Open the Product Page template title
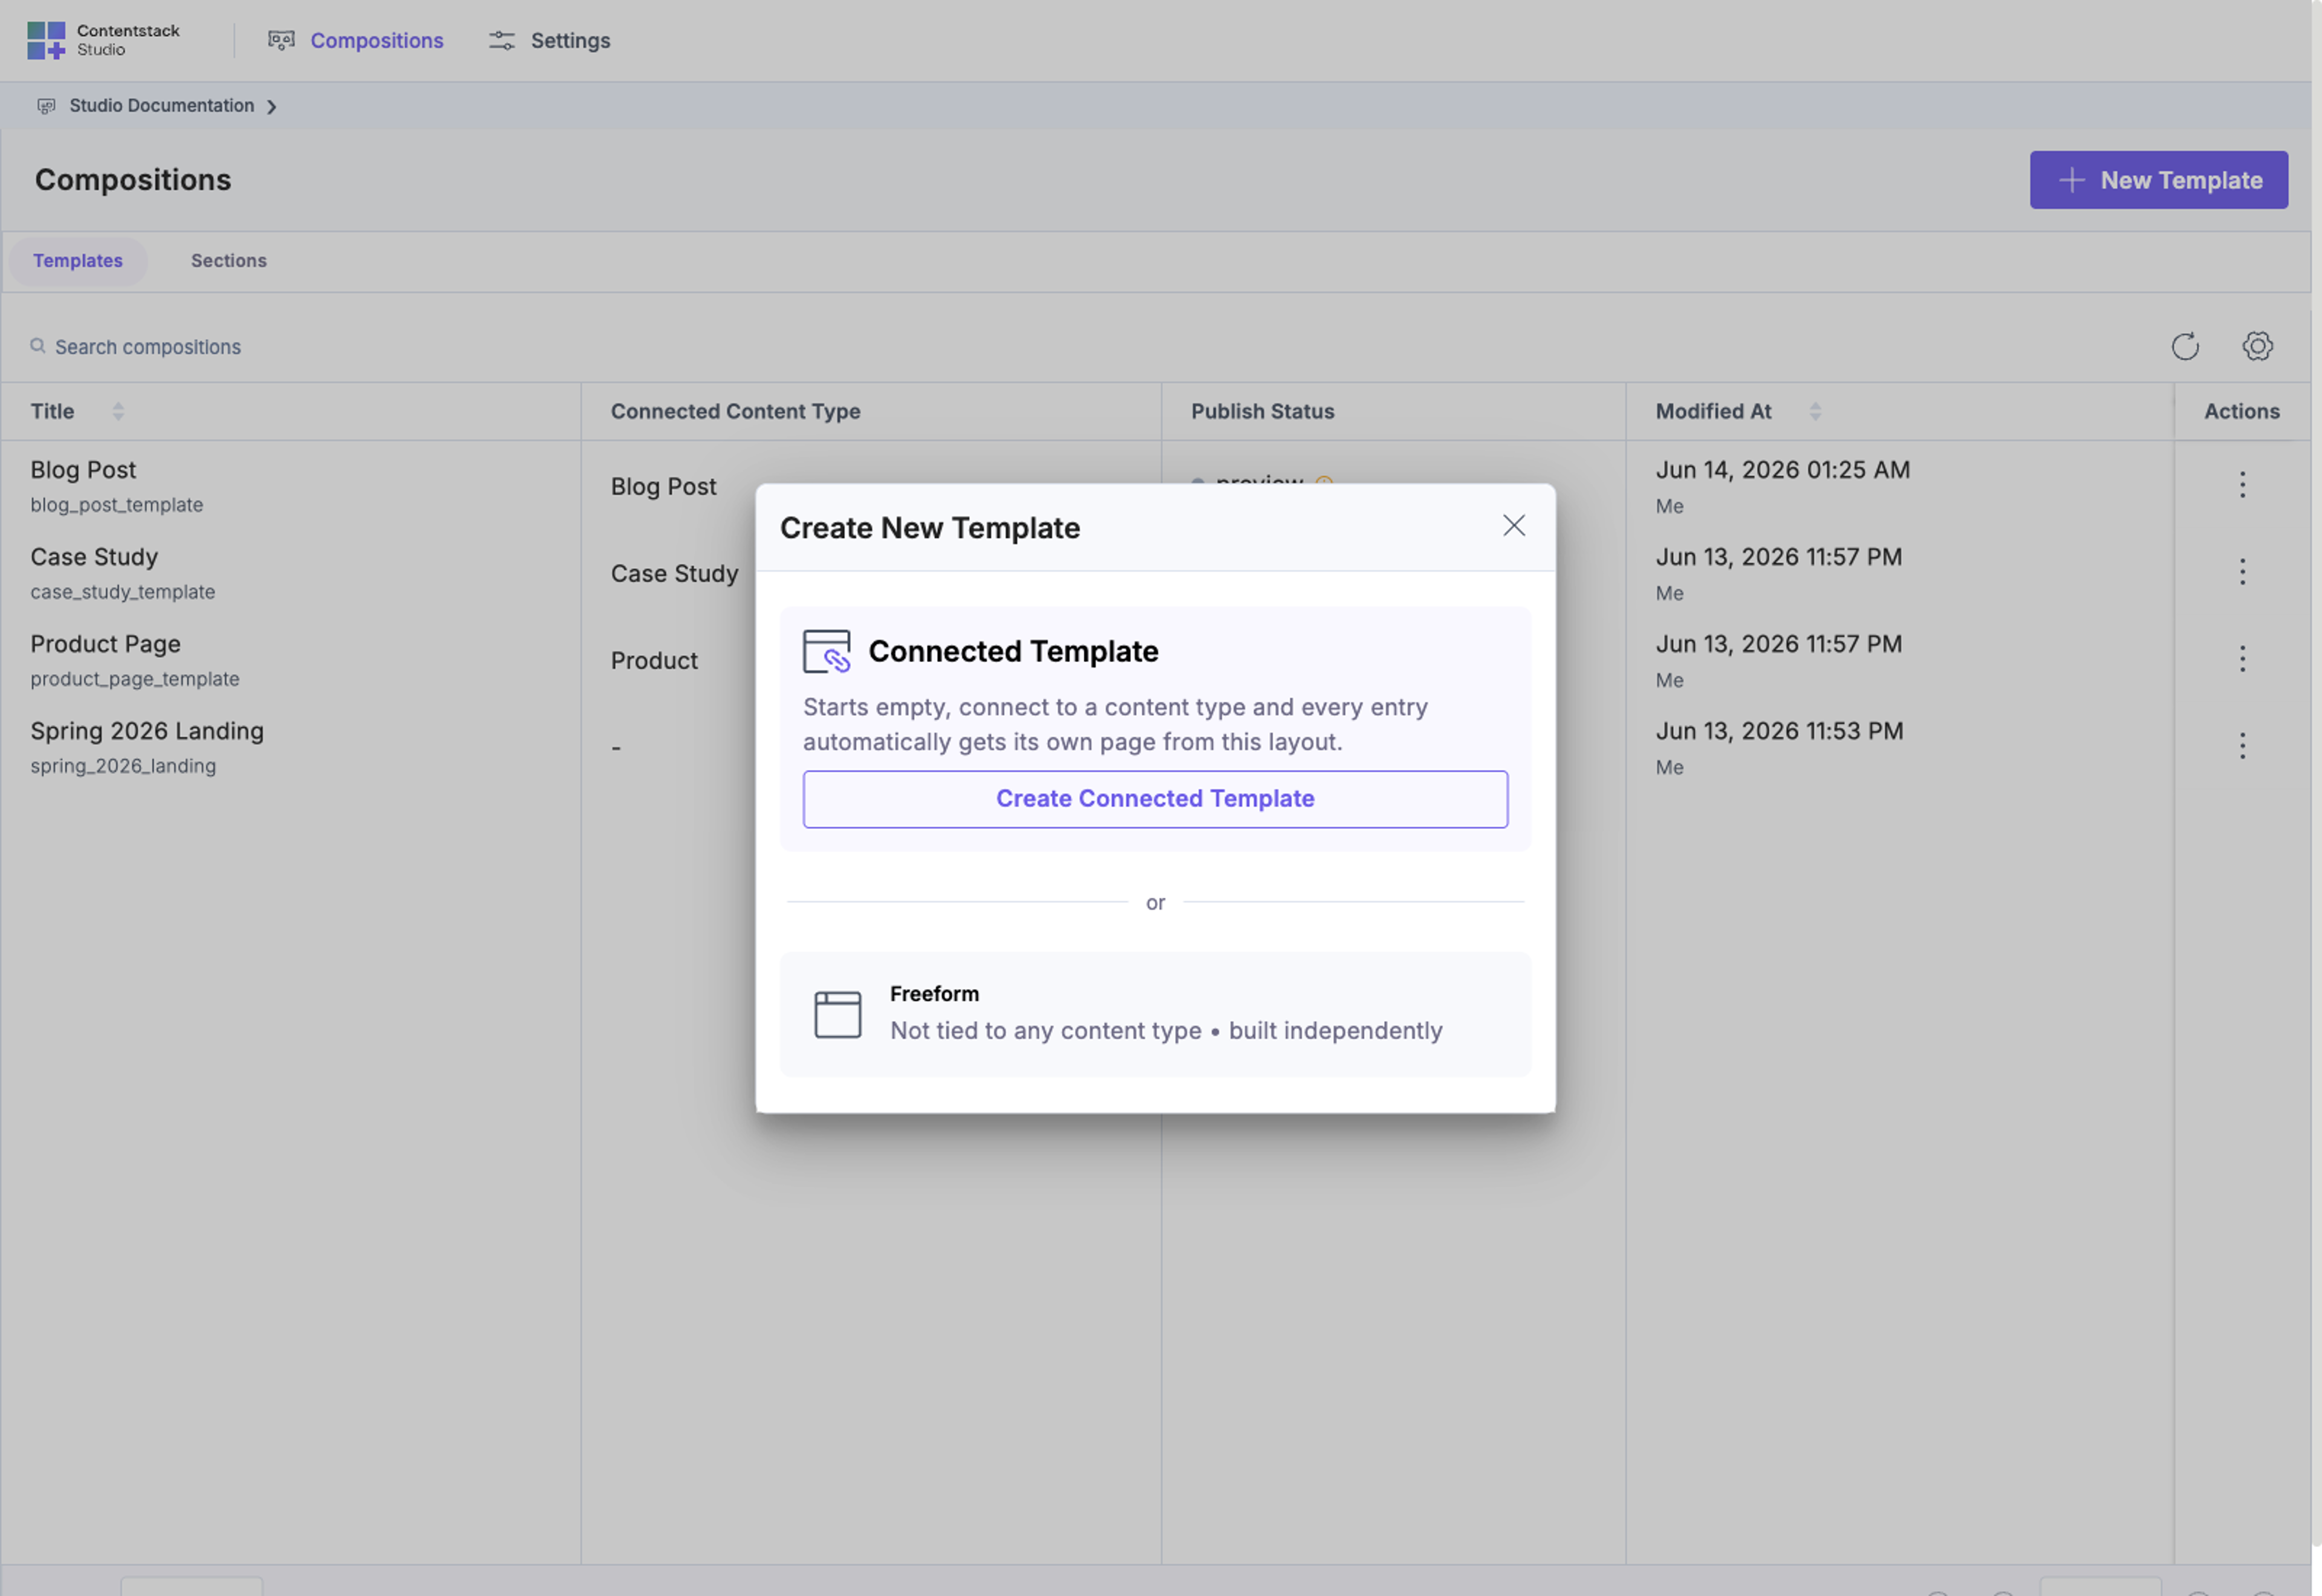The height and width of the screenshot is (1596, 2322). 105,644
